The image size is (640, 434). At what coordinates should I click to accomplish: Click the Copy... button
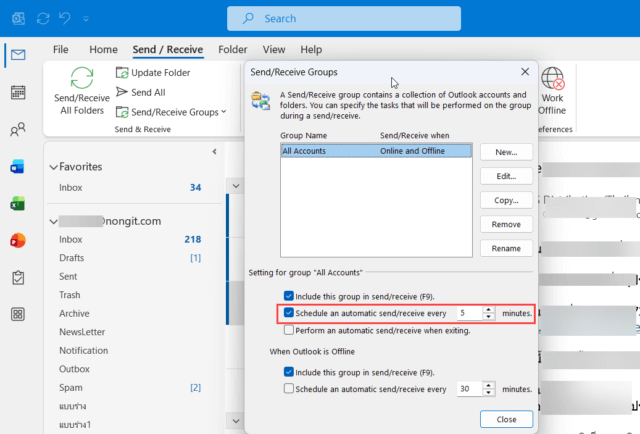506,200
